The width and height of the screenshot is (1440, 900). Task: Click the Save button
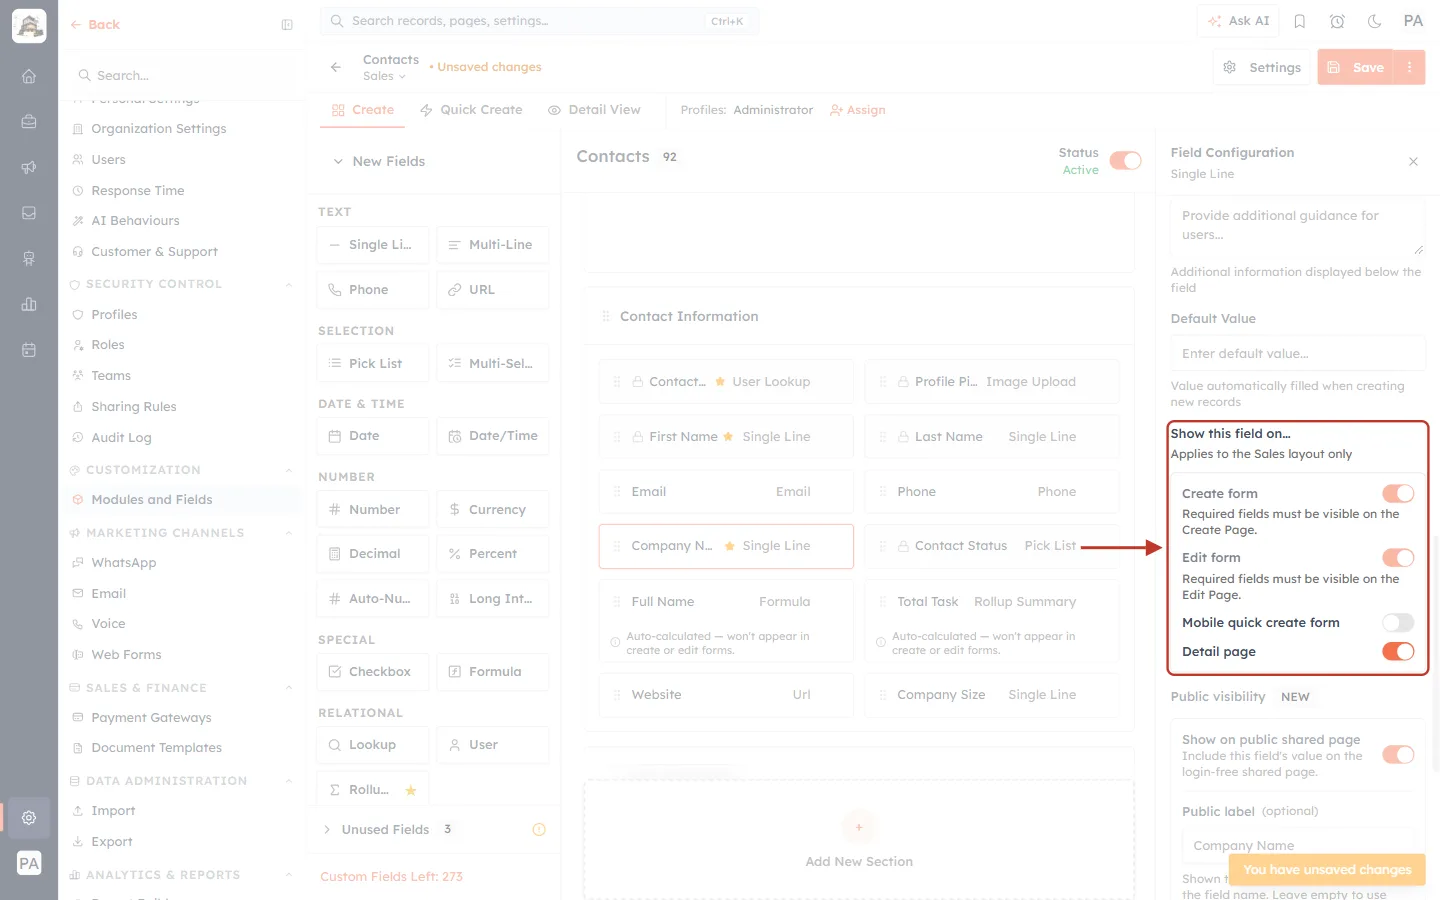click(x=1356, y=67)
